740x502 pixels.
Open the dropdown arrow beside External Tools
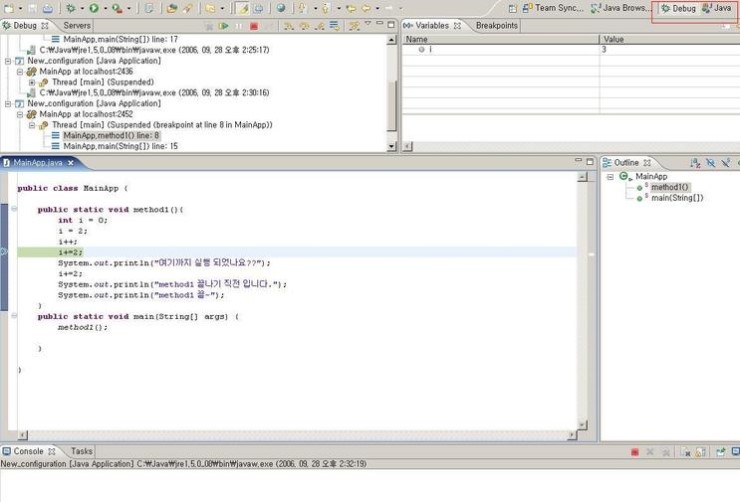point(128,8)
